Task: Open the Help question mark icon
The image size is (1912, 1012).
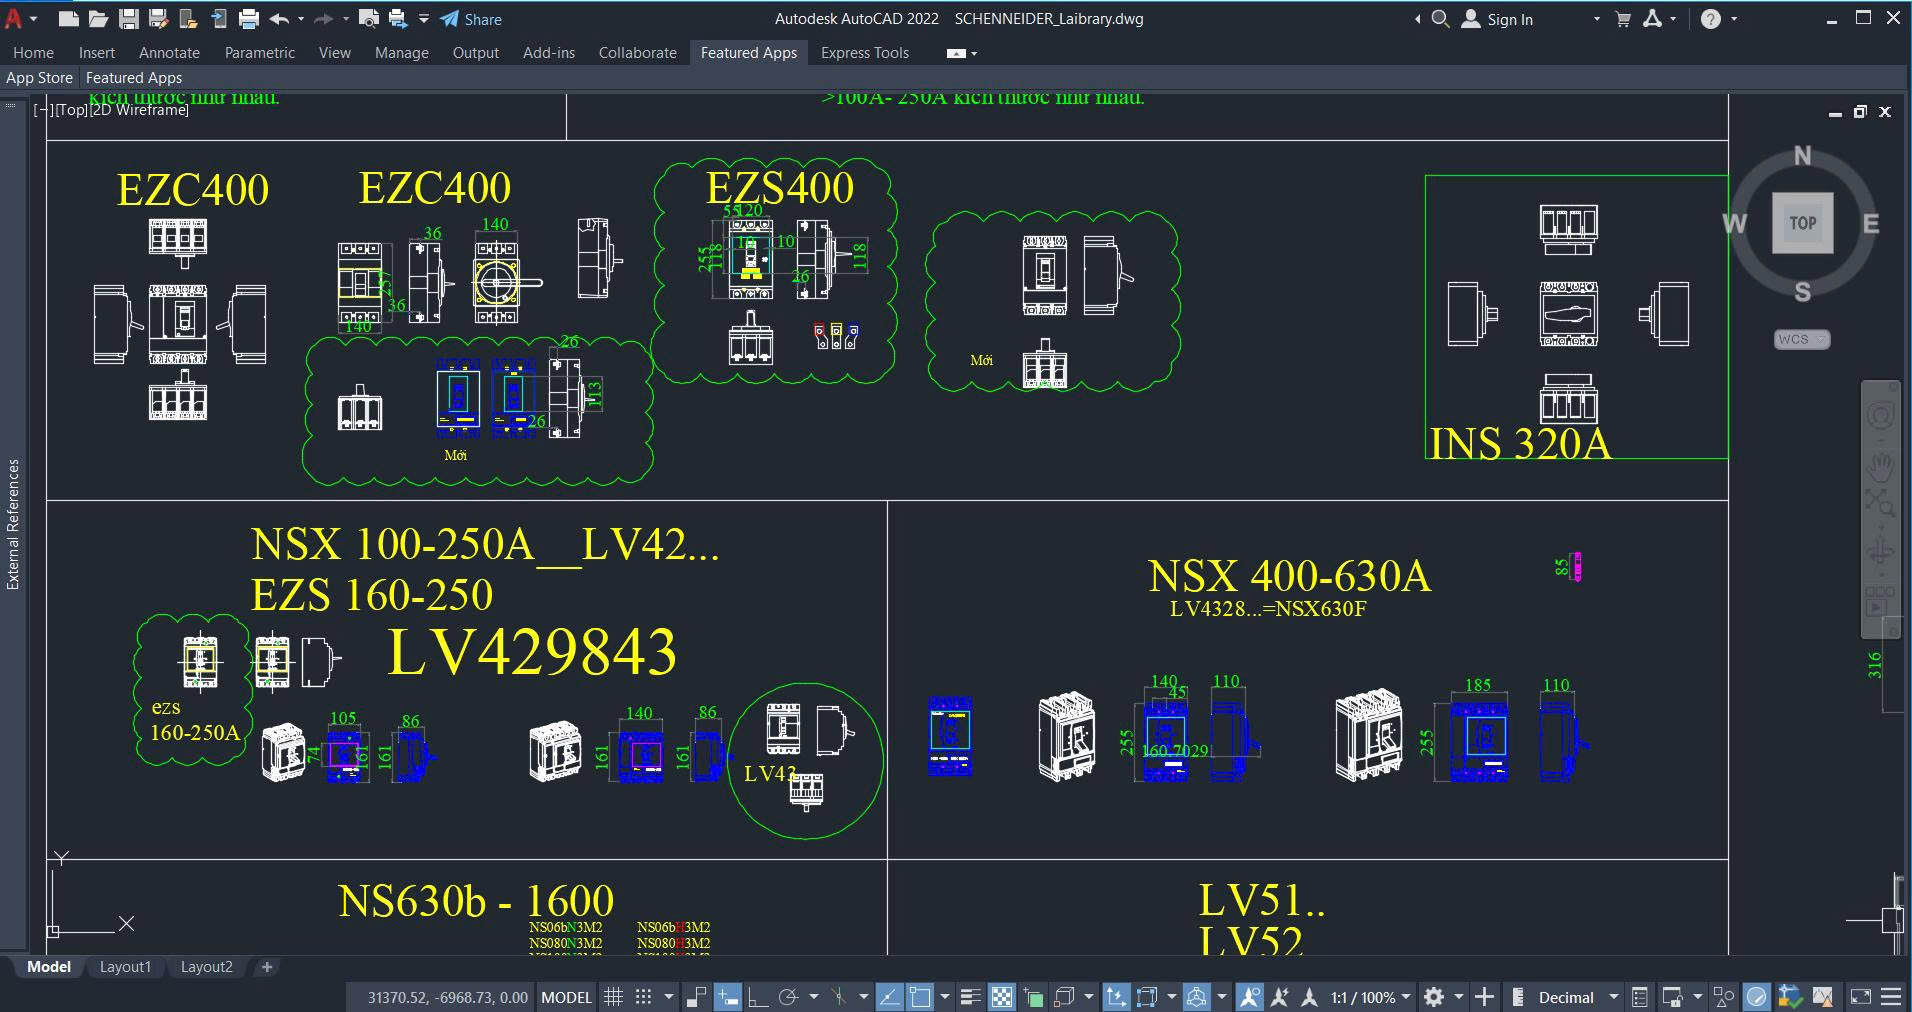Action: click(1711, 19)
